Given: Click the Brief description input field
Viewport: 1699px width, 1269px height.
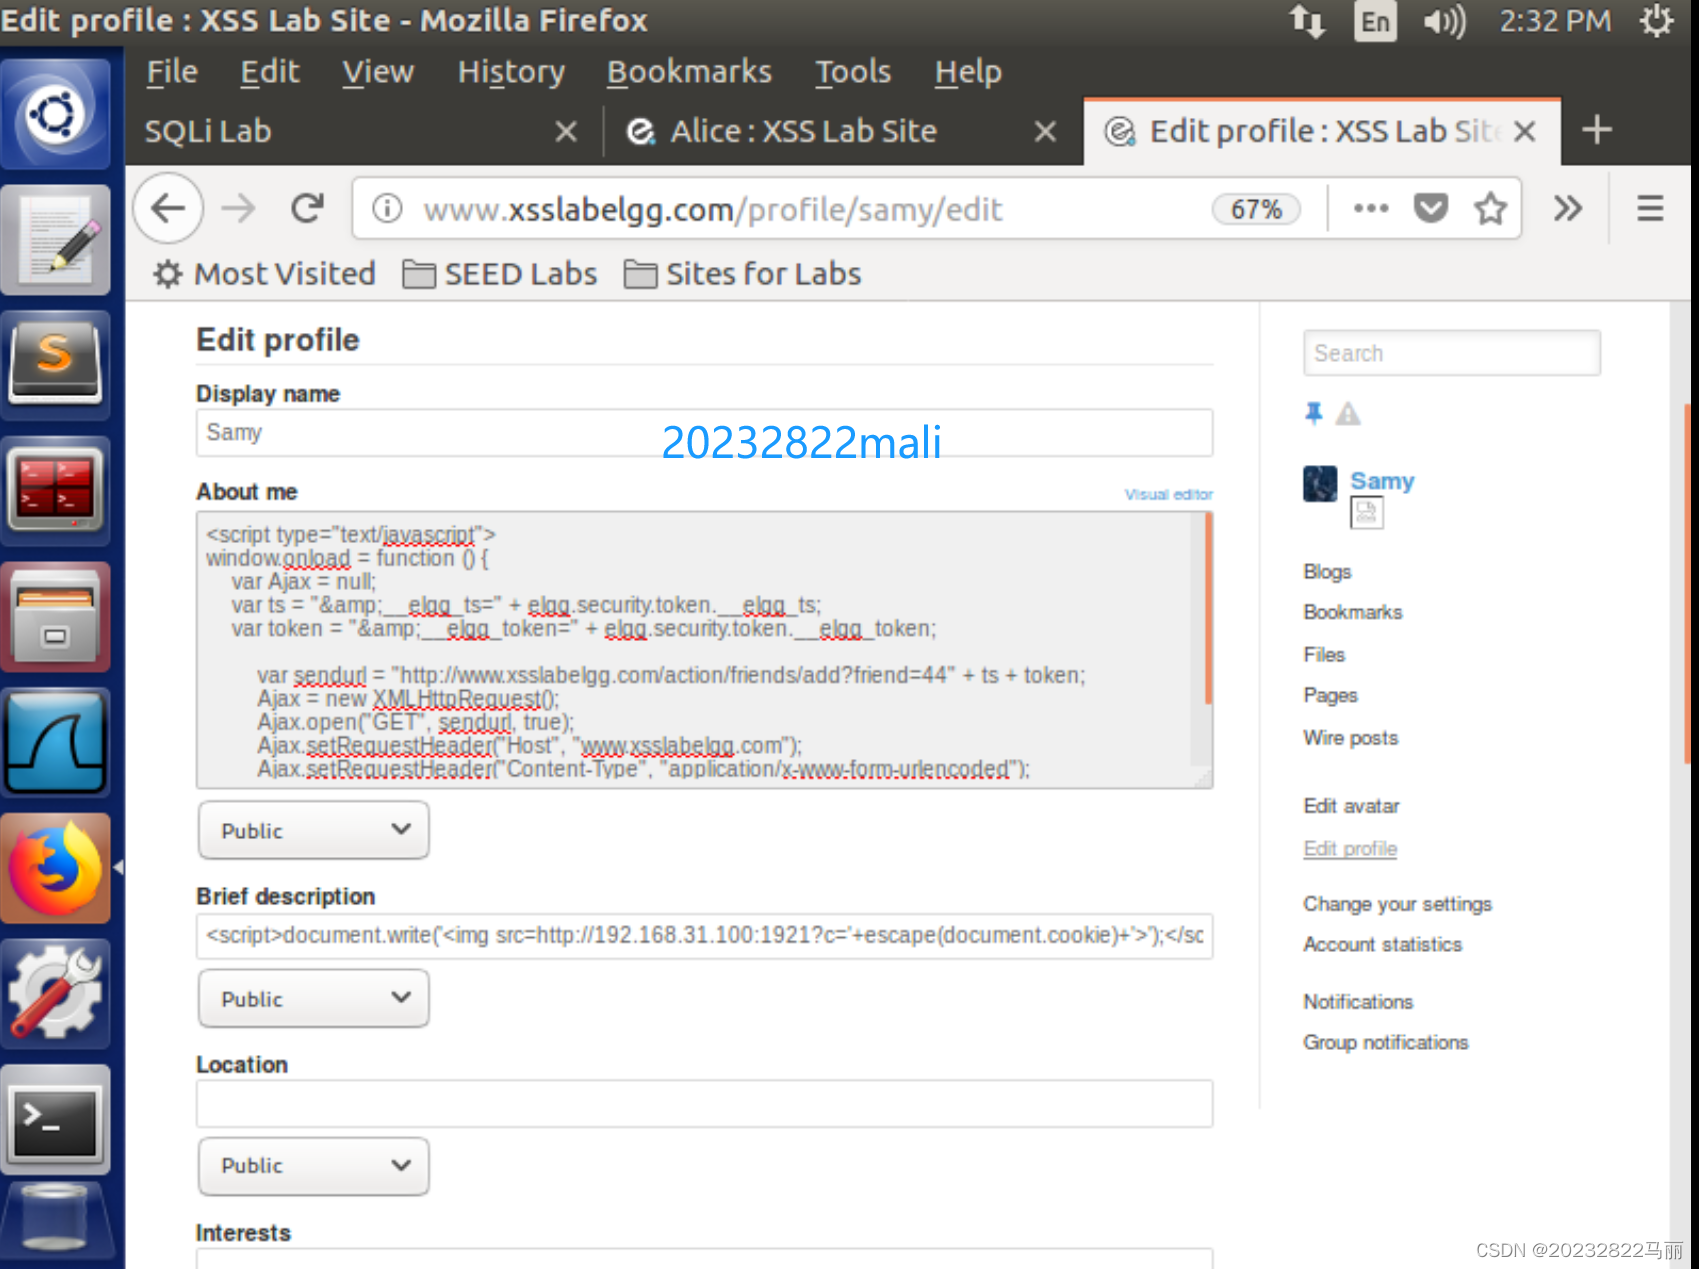Looking at the screenshot, I should 704,936.
